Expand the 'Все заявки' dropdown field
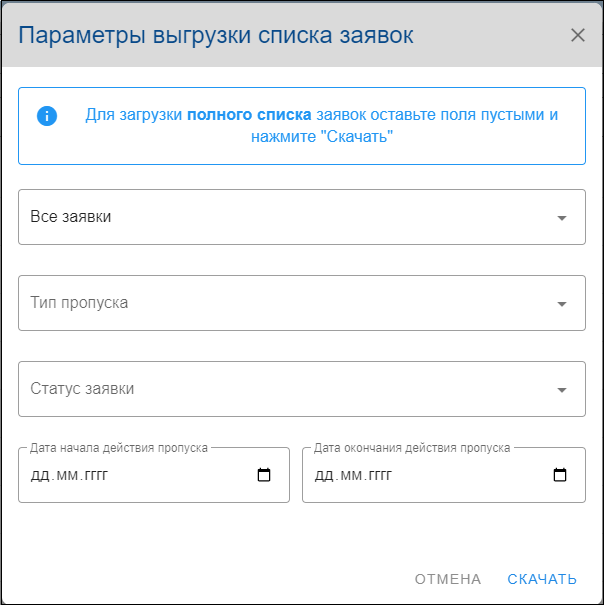 (280, 217)
